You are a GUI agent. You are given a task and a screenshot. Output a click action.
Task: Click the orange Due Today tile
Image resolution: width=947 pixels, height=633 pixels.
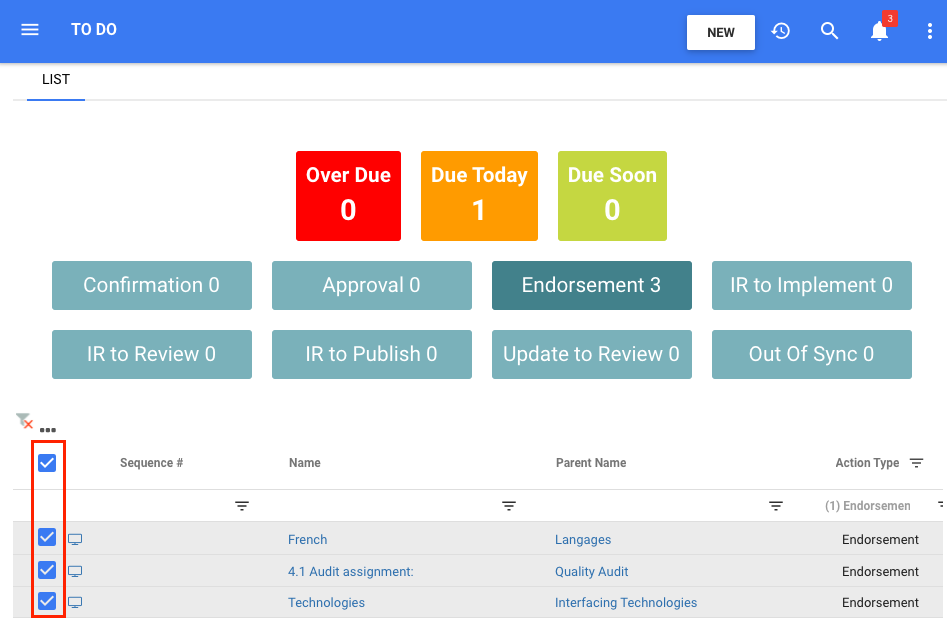coord(479,196)
